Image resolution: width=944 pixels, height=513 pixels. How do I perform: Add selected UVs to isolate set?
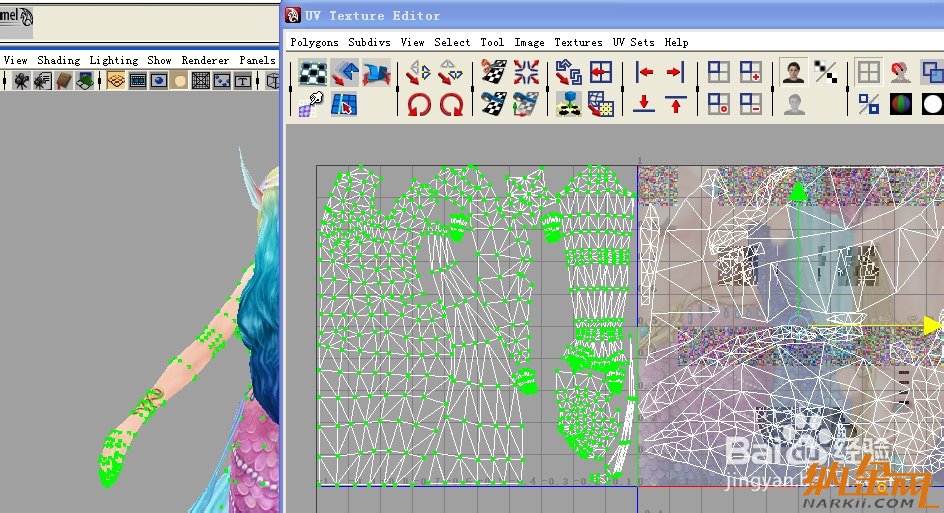751,73
